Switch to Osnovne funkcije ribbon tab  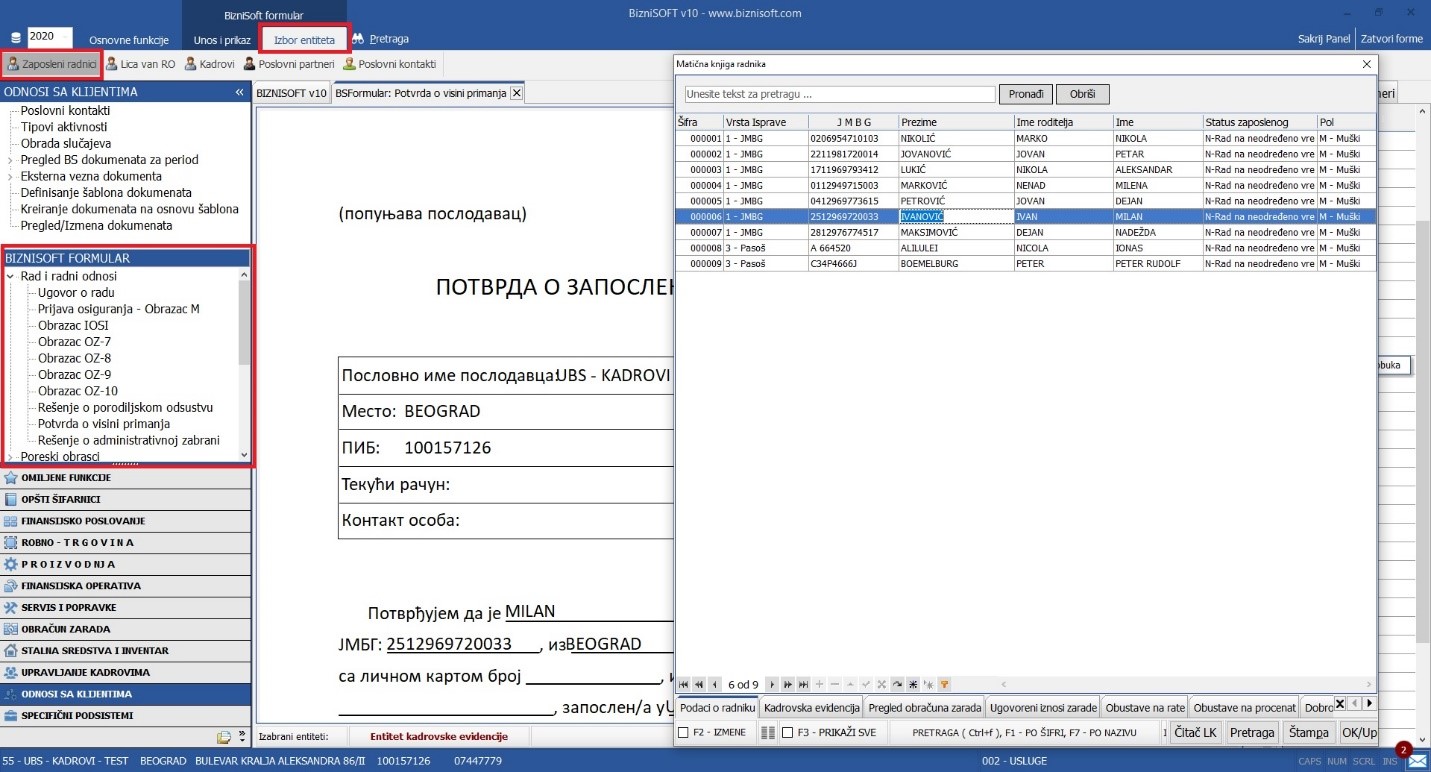coord(129,40)
